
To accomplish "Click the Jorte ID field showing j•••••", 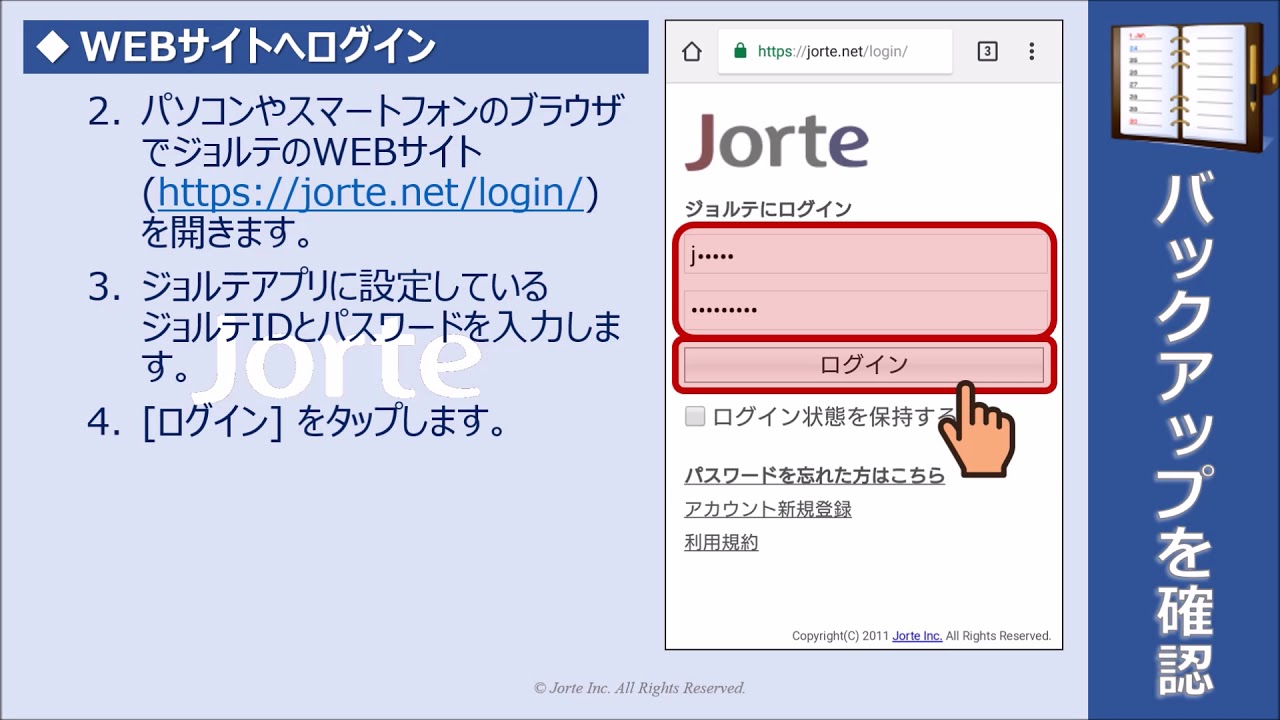I will (x=865, y=255).
